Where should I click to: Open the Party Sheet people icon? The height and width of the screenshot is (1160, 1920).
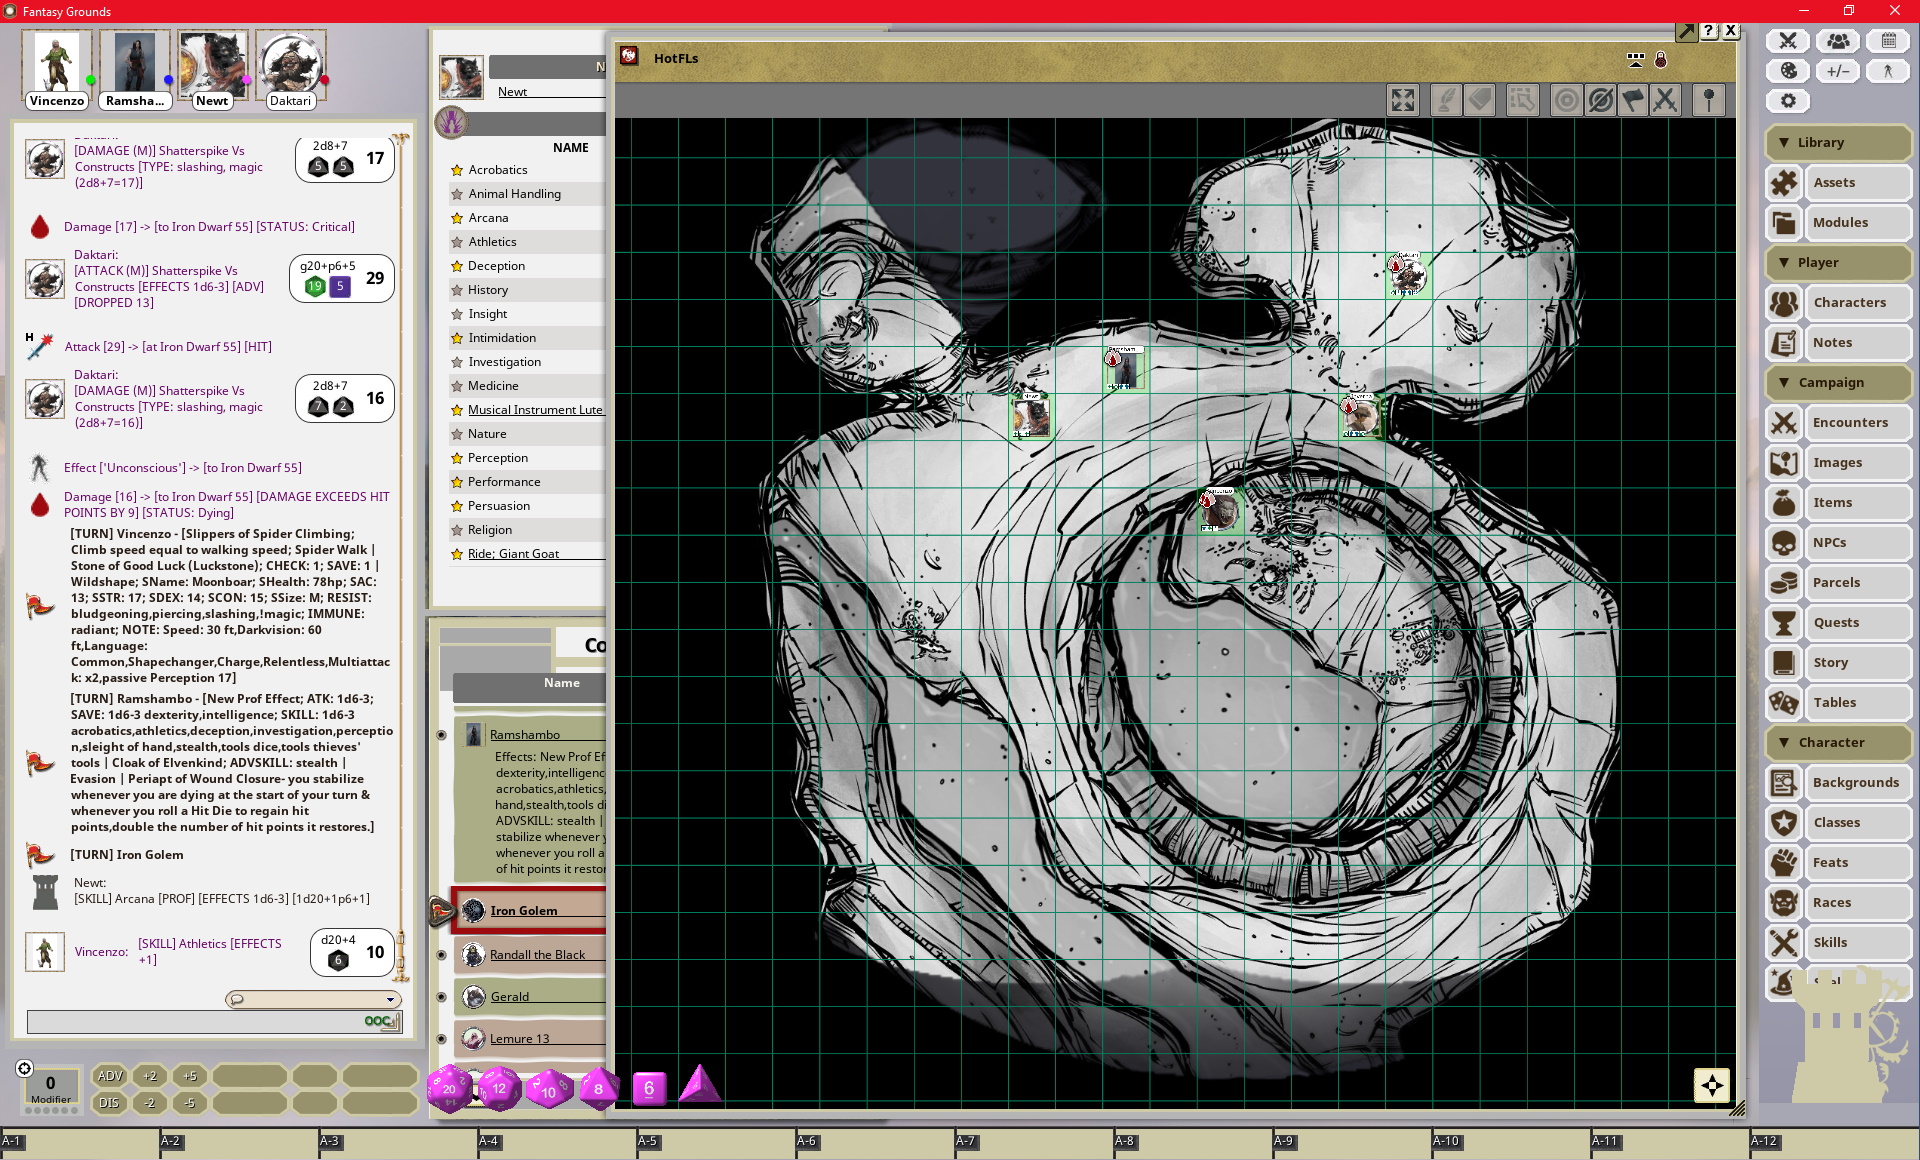click(x=1838, y=41)
